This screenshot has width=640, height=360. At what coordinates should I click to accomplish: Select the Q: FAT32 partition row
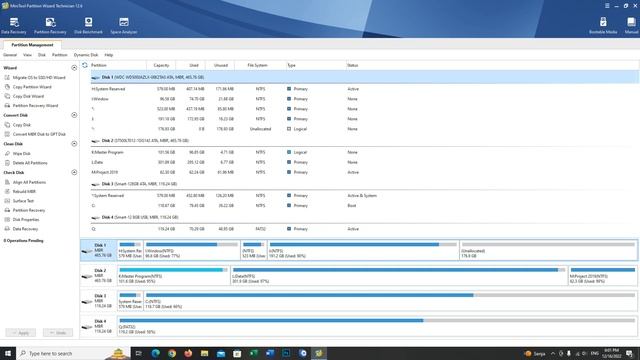tap(364, 229)
